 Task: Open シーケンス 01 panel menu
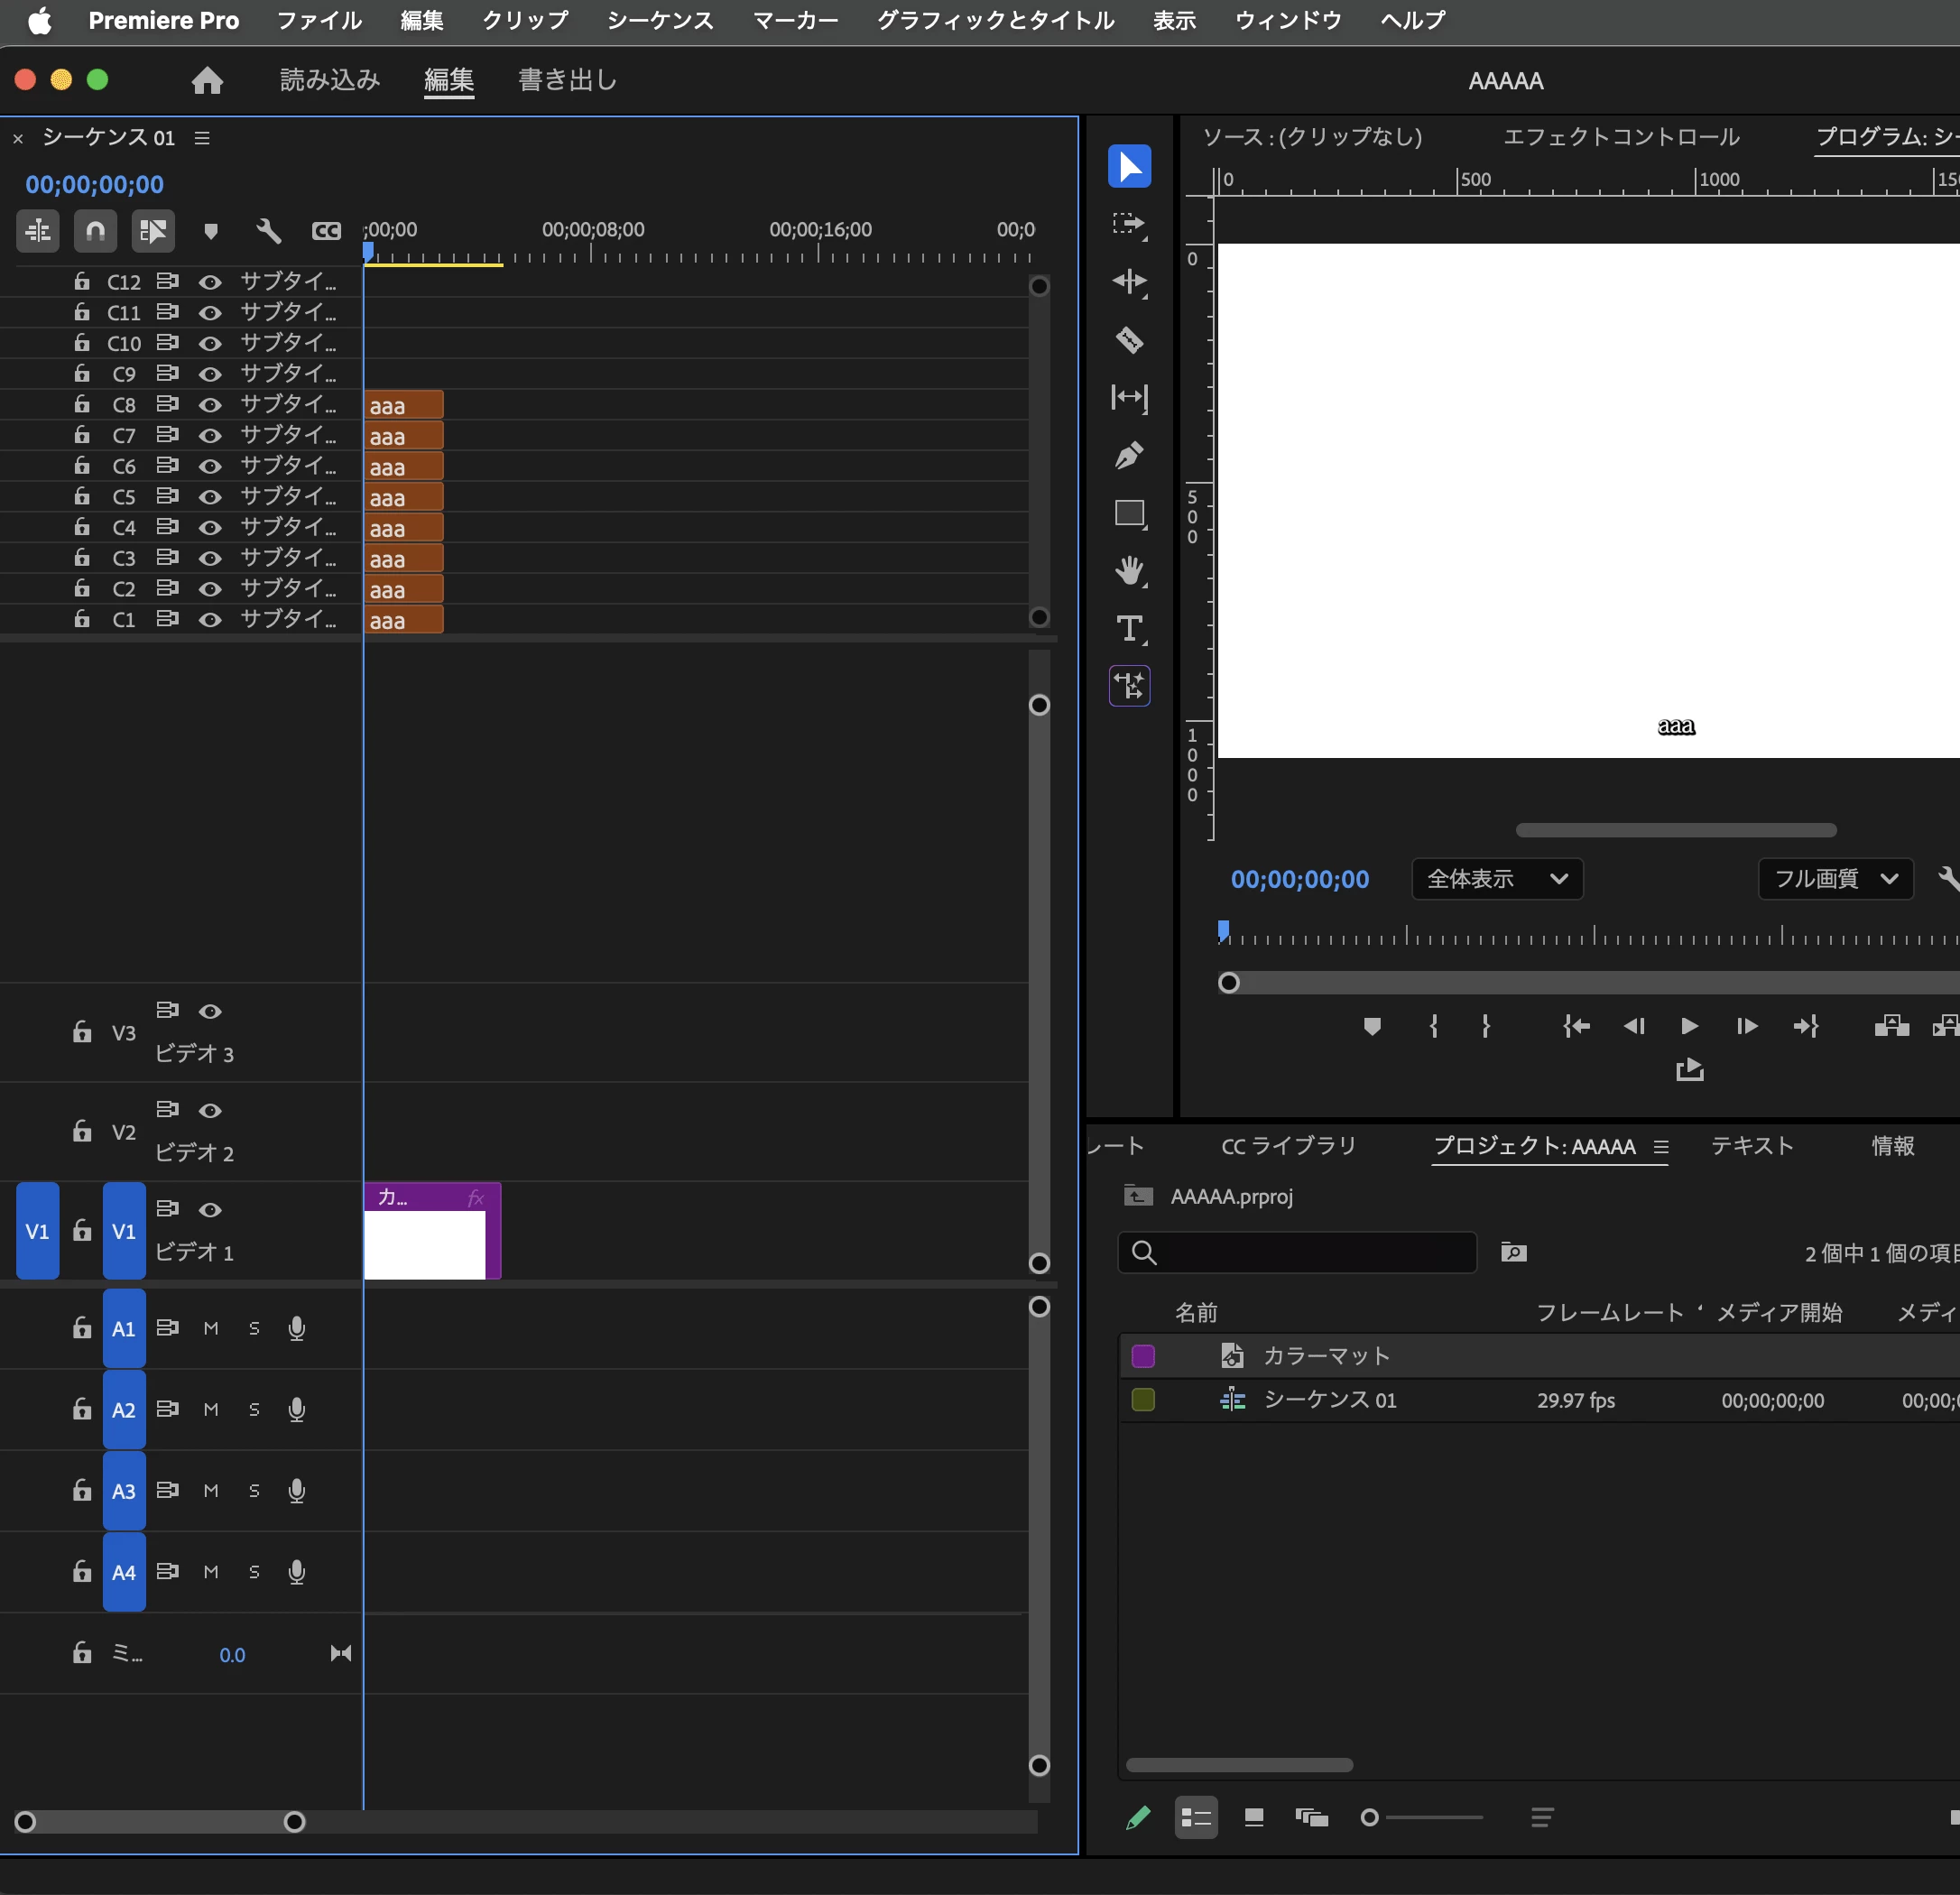[202, 138]
